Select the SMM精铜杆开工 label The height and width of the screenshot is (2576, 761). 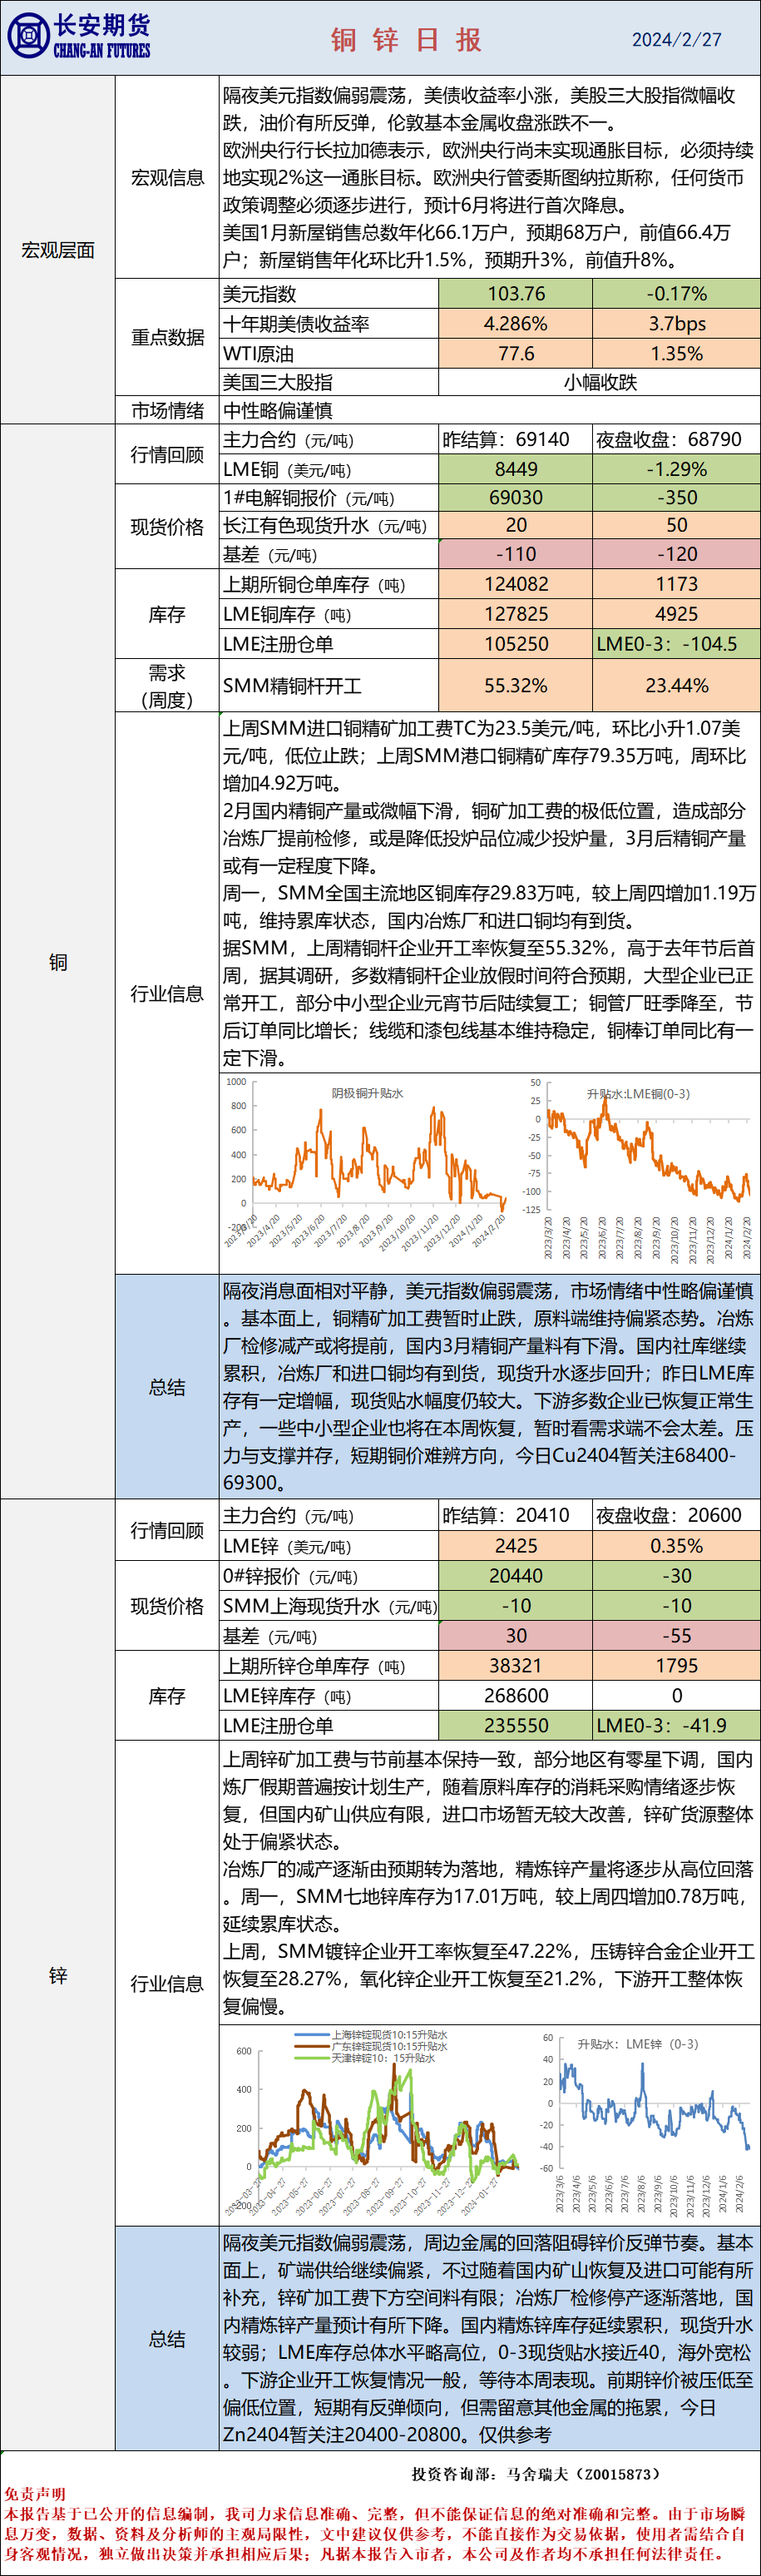pos(292,686)
